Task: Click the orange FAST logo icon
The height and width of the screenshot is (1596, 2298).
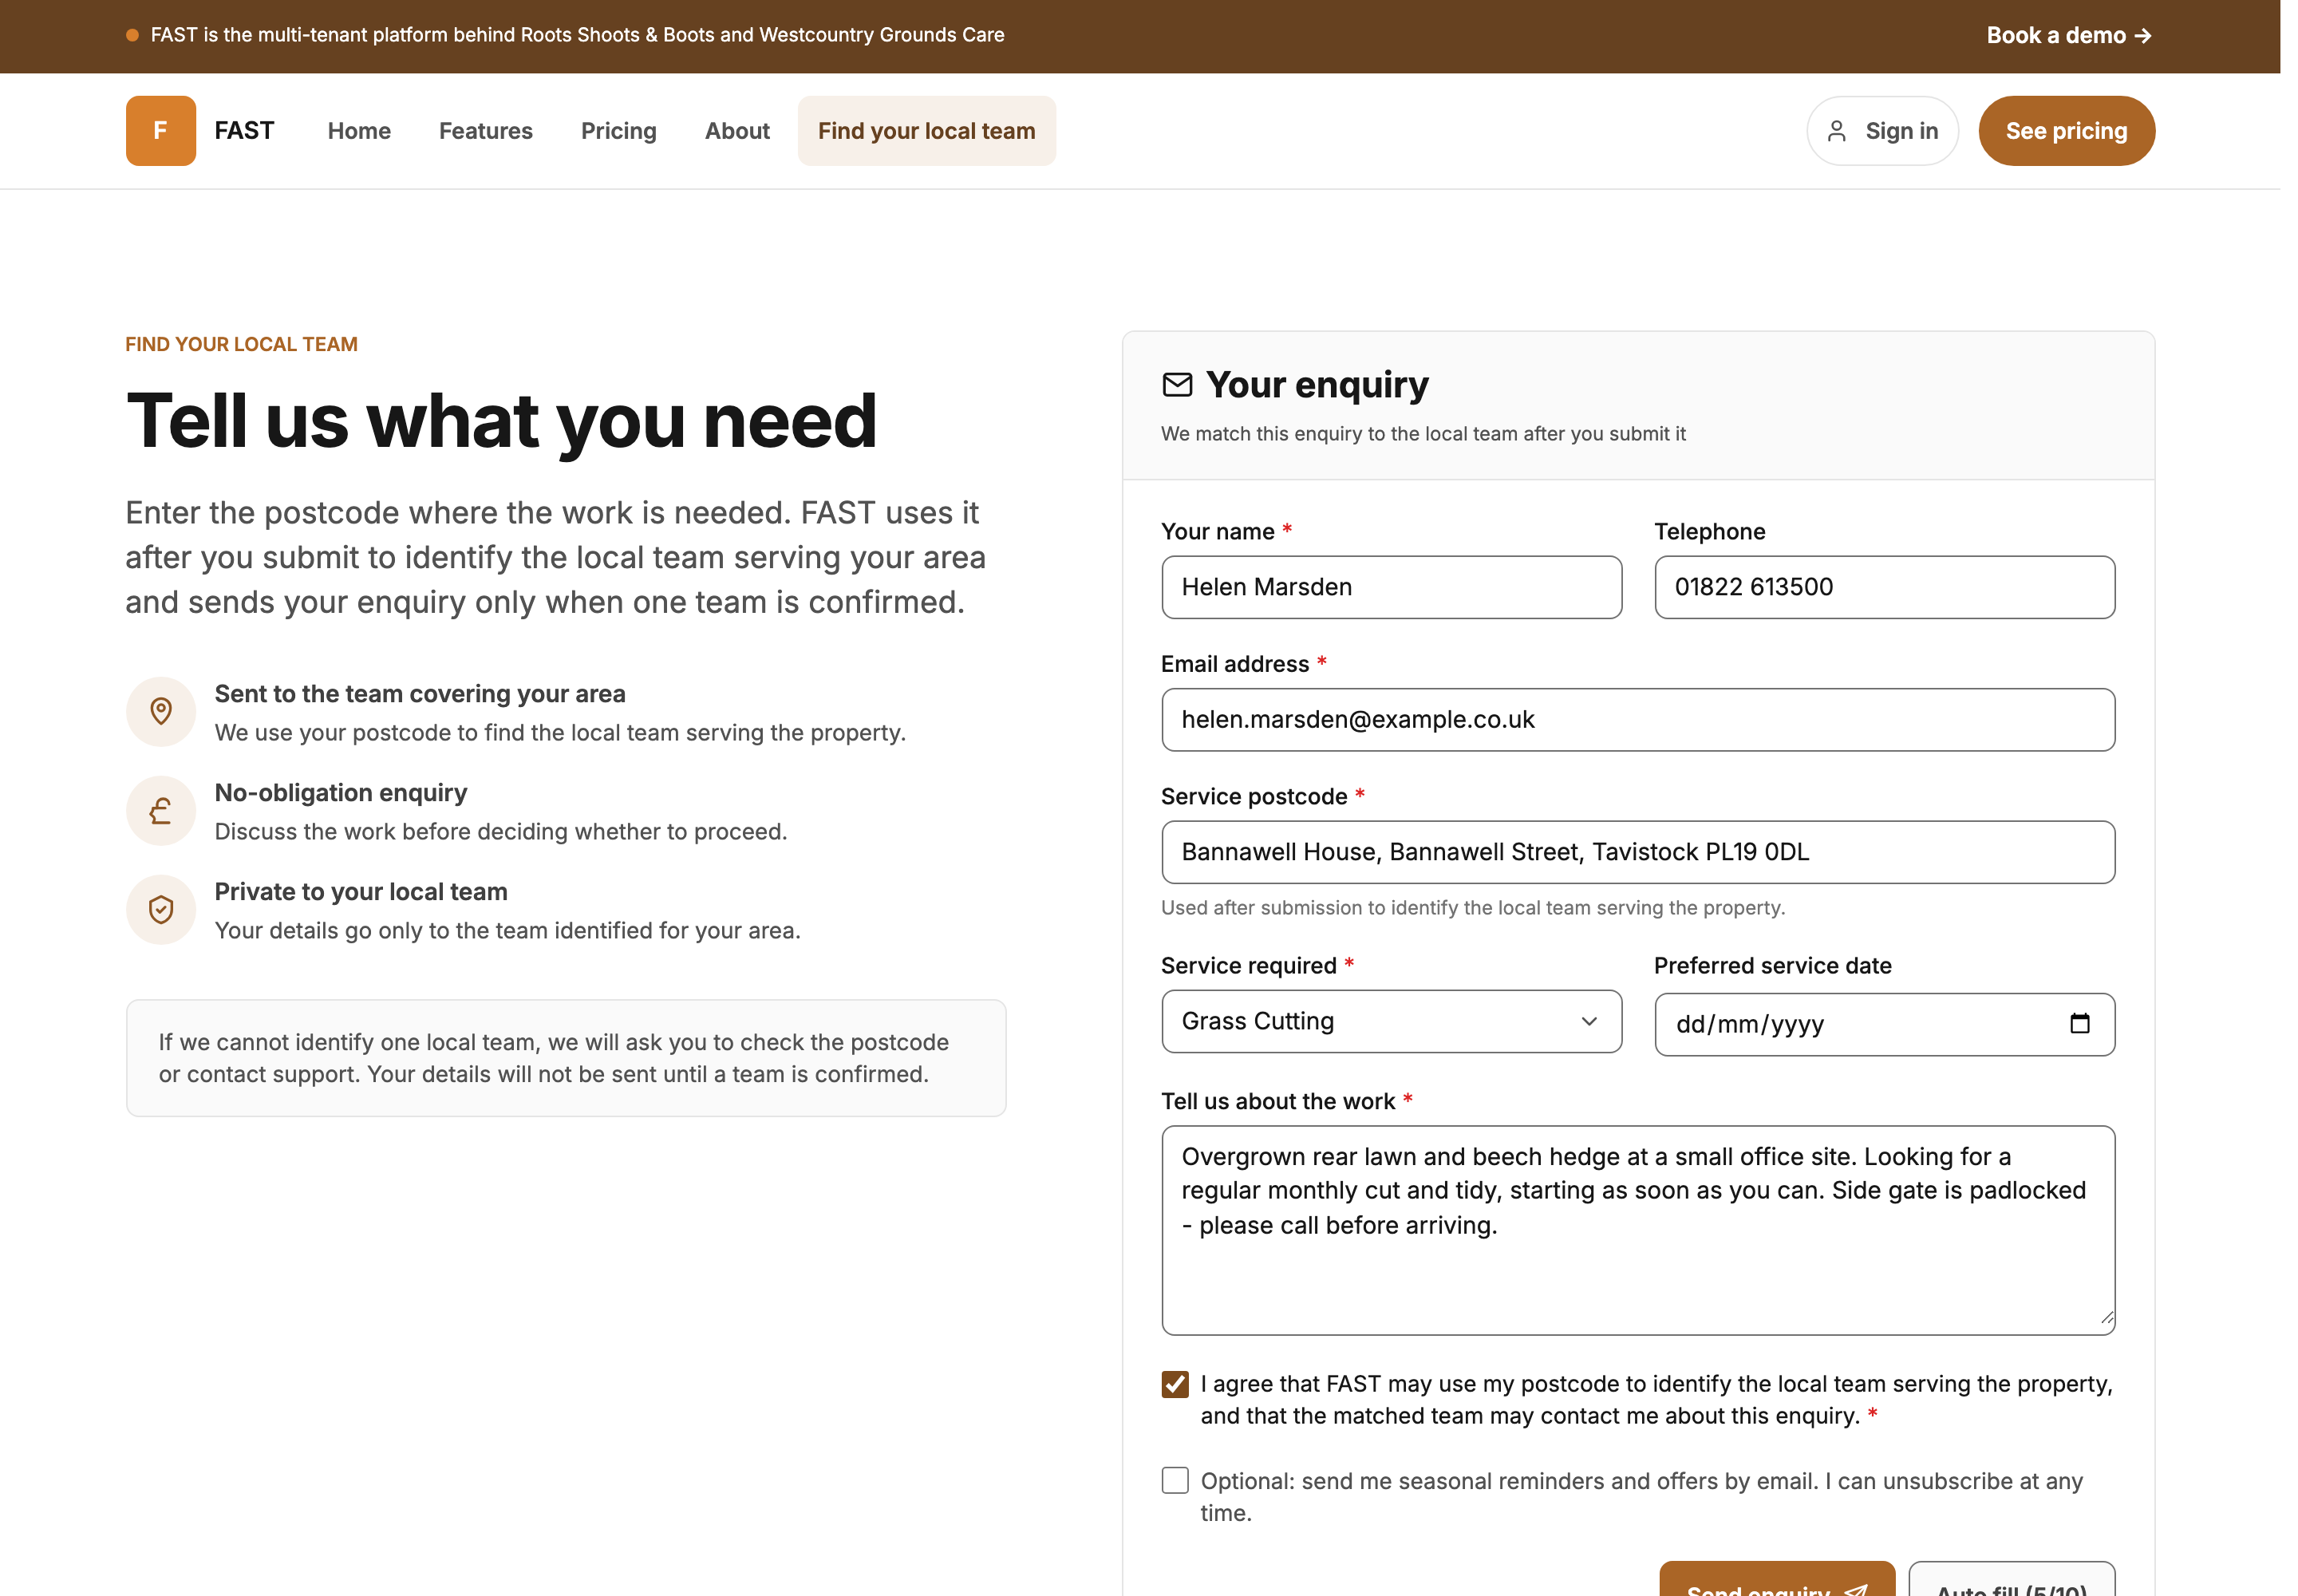Action: click(x=160, y=131)
